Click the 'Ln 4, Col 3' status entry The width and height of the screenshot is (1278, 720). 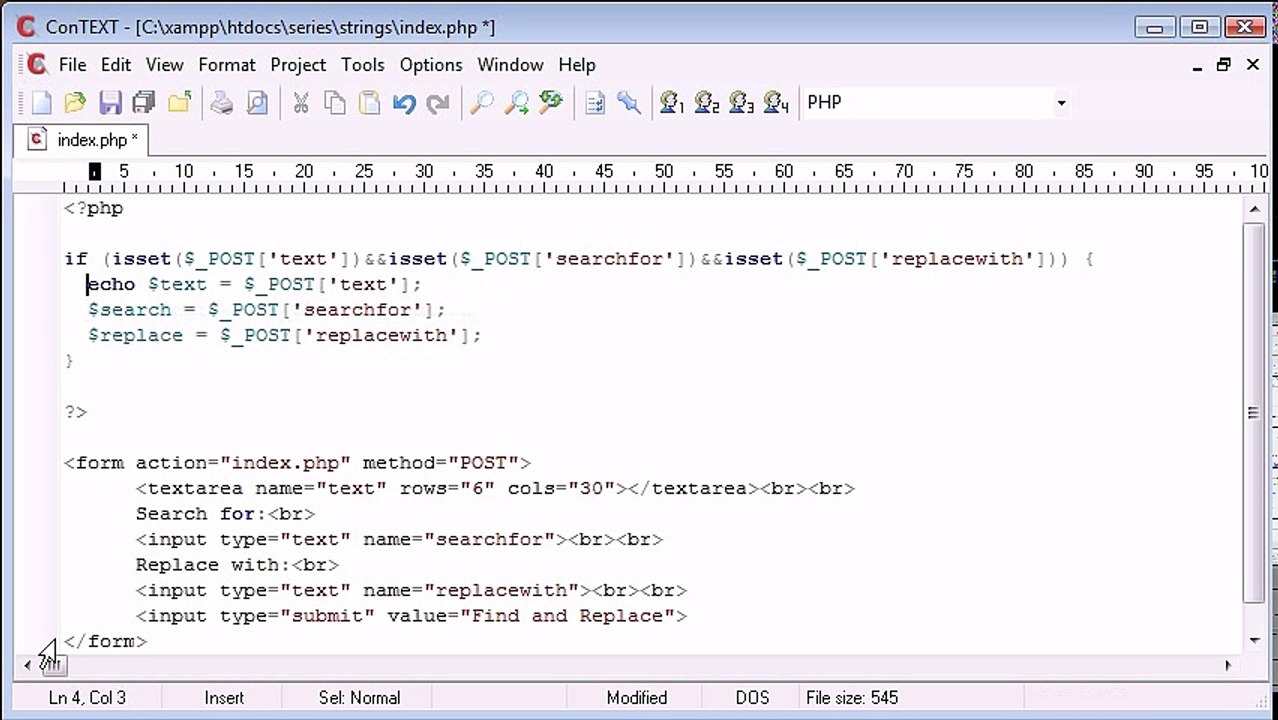[87, 698]
